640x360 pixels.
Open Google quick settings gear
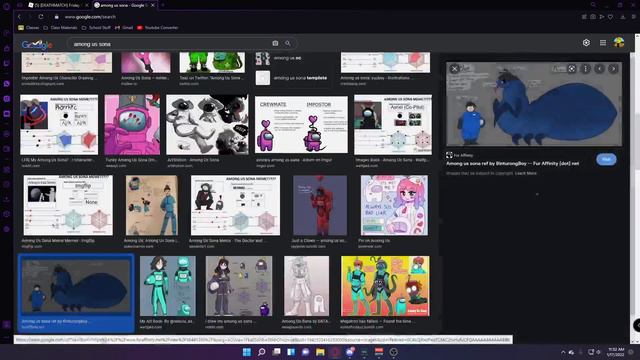tap(586, 42)
